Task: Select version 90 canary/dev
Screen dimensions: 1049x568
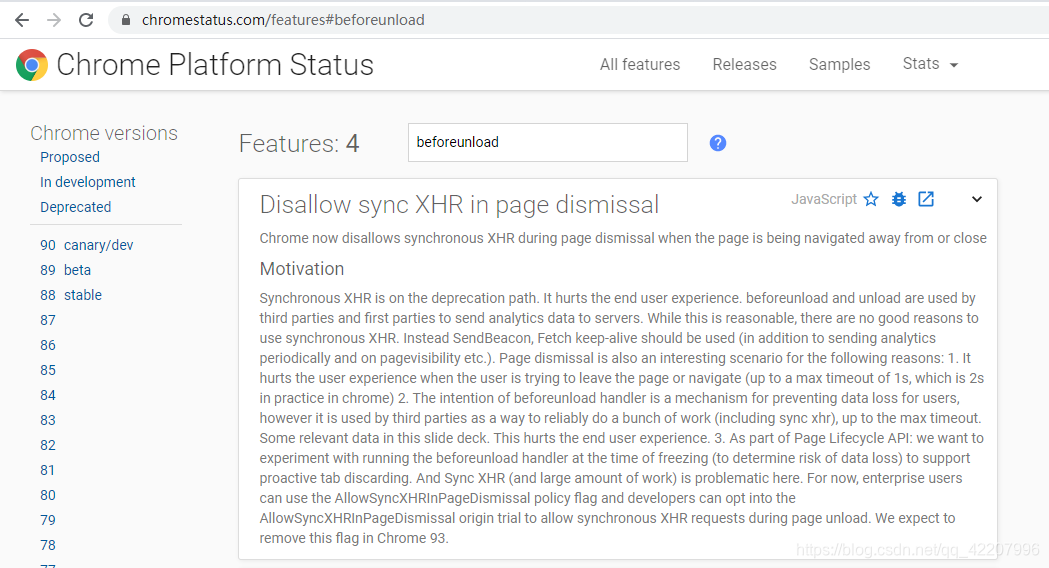Action: [x=86, y=246]
